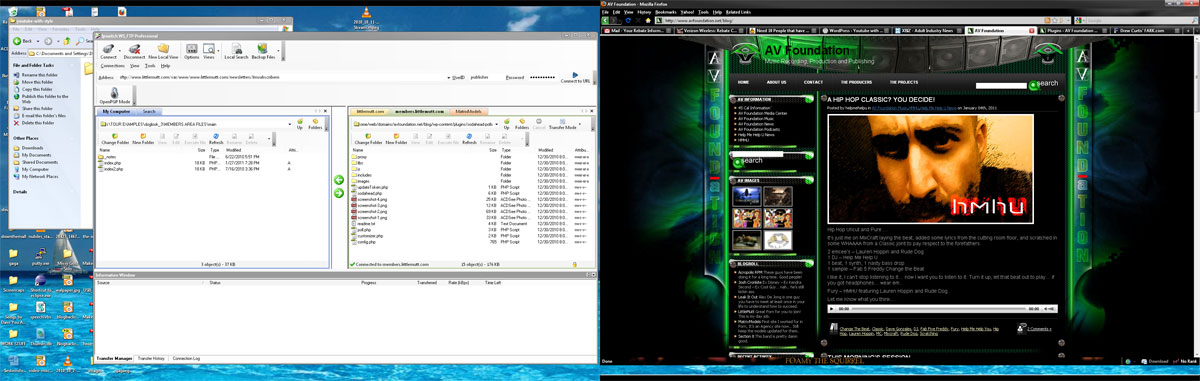Switch to Search tab in local pane

pos(148,111)
